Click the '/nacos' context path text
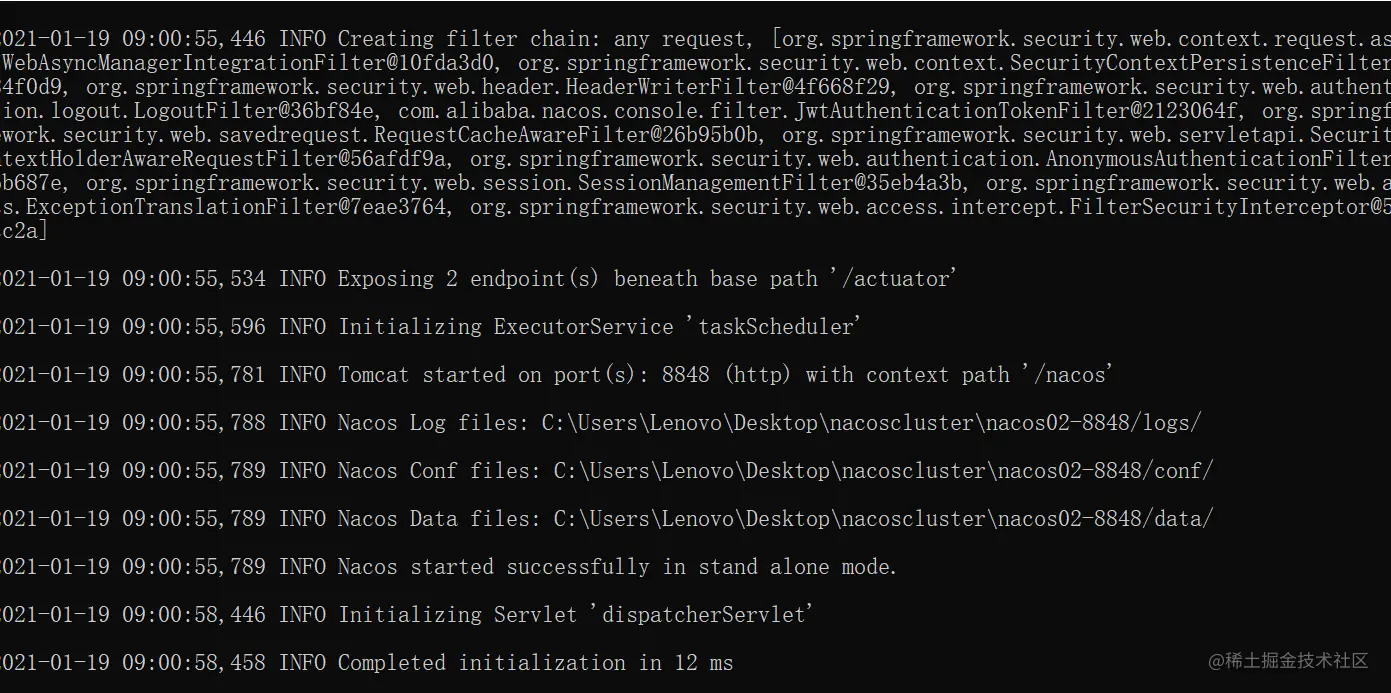 tap(1068, 375)
